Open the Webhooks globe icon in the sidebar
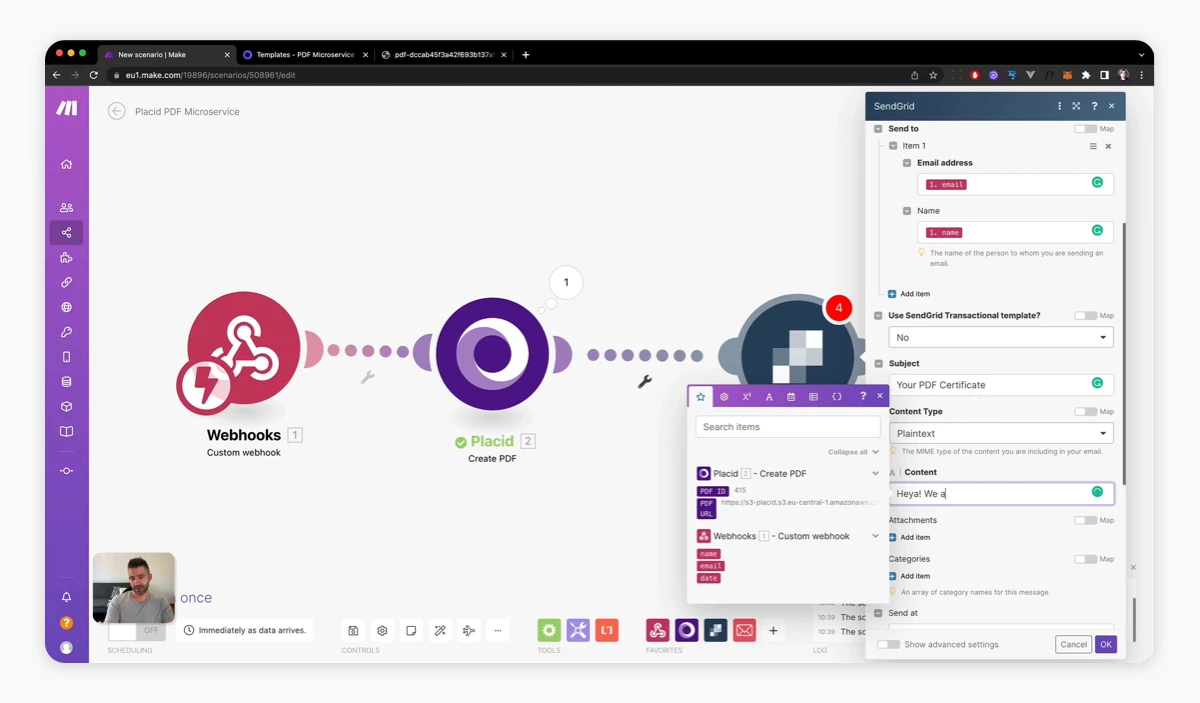Screen dimensions: 1200x703 (x=66, y=307)
